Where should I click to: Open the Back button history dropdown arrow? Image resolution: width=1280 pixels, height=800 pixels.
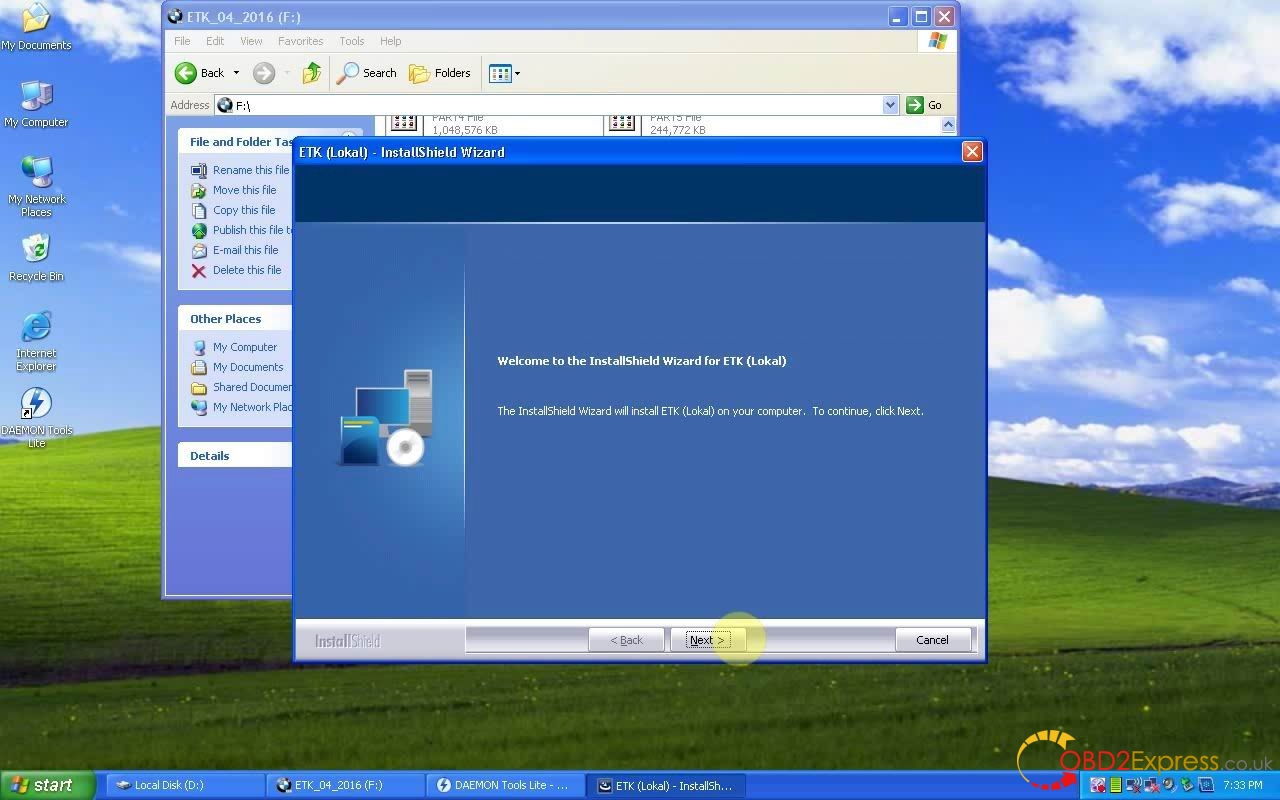tap(237, 73)
